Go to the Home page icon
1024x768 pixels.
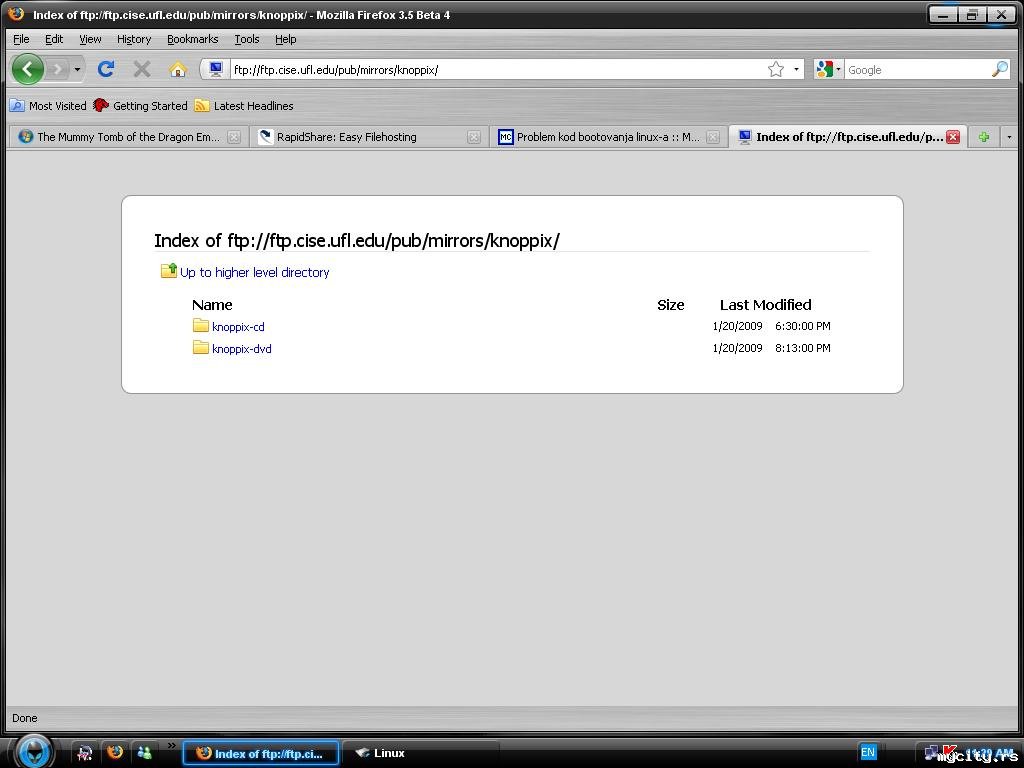coord(178,69)
